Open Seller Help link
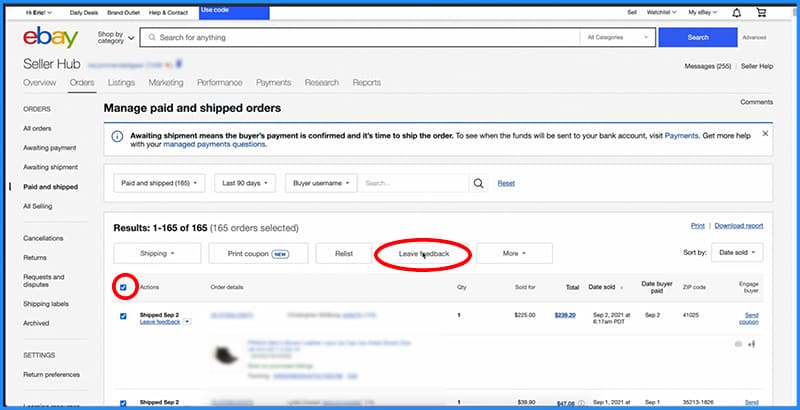Image resolution: width=800 pixels, height=410 pixels. pyautogui.click(x=757, y=66)
